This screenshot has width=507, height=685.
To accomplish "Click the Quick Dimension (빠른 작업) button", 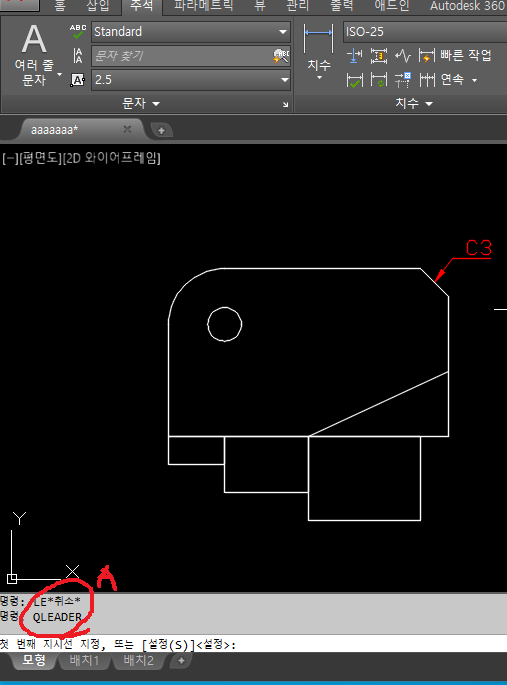I will tap(455, 55).
